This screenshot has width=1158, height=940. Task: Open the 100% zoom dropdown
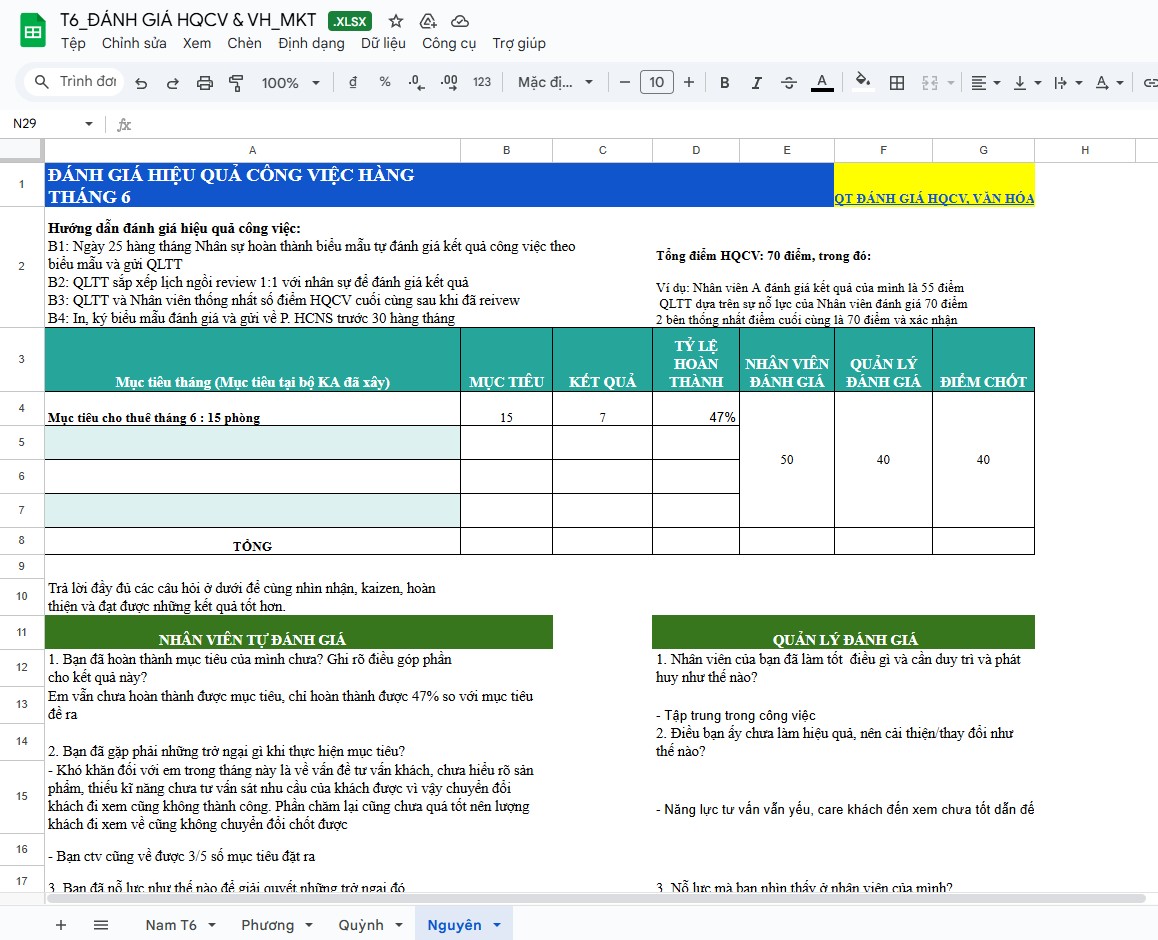[x=291, y=83]
